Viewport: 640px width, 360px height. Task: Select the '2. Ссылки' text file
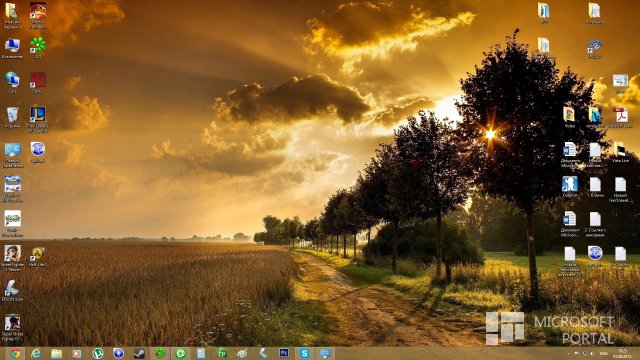point(595,224)
